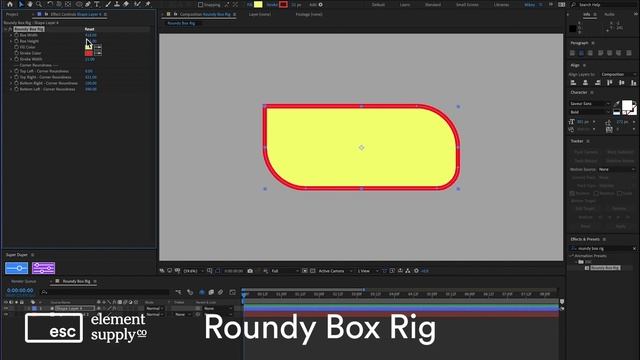Switch to the Footage (none) viewer tab
The image size is (640, 360).
309,14
